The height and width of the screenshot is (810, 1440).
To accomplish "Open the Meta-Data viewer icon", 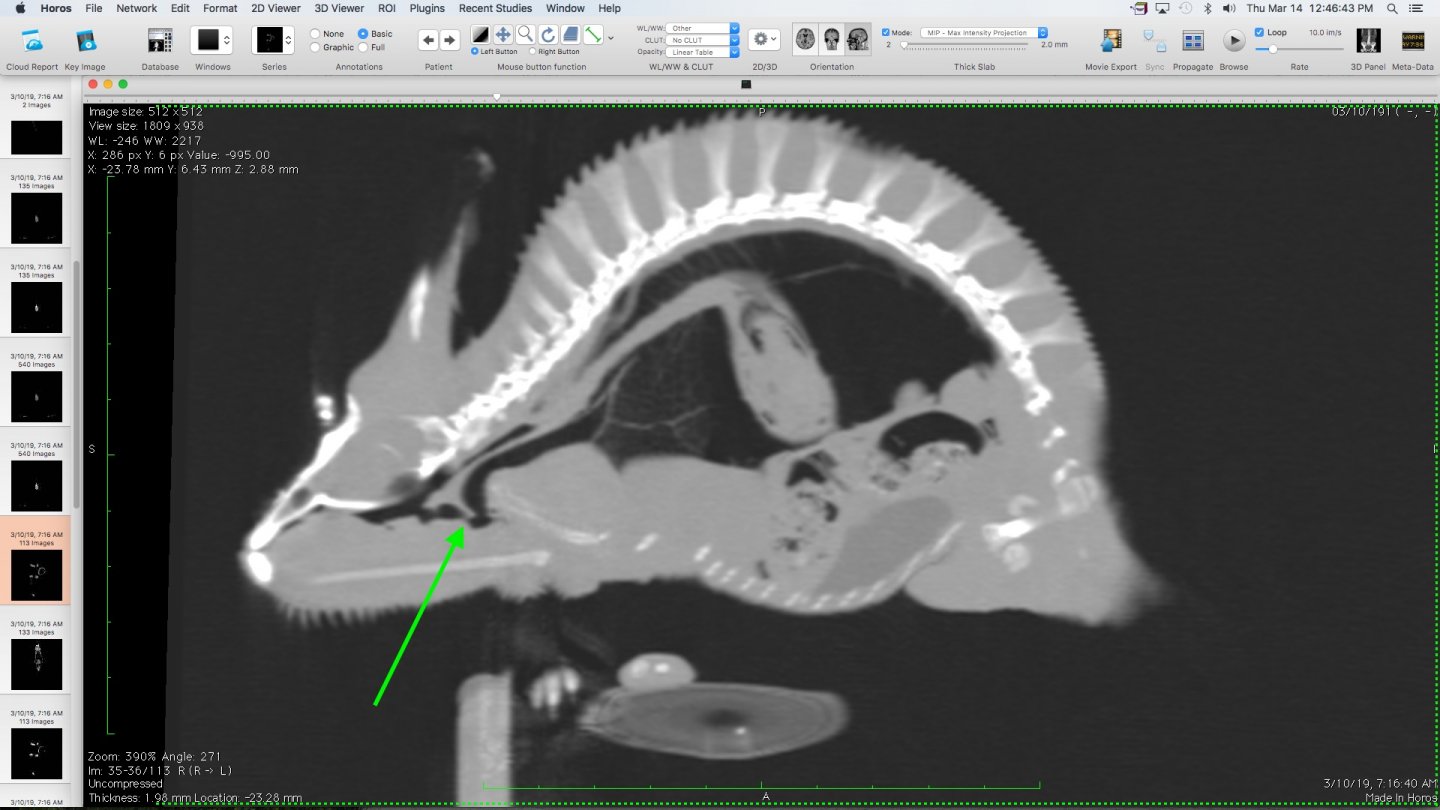I will (1414, 41).
